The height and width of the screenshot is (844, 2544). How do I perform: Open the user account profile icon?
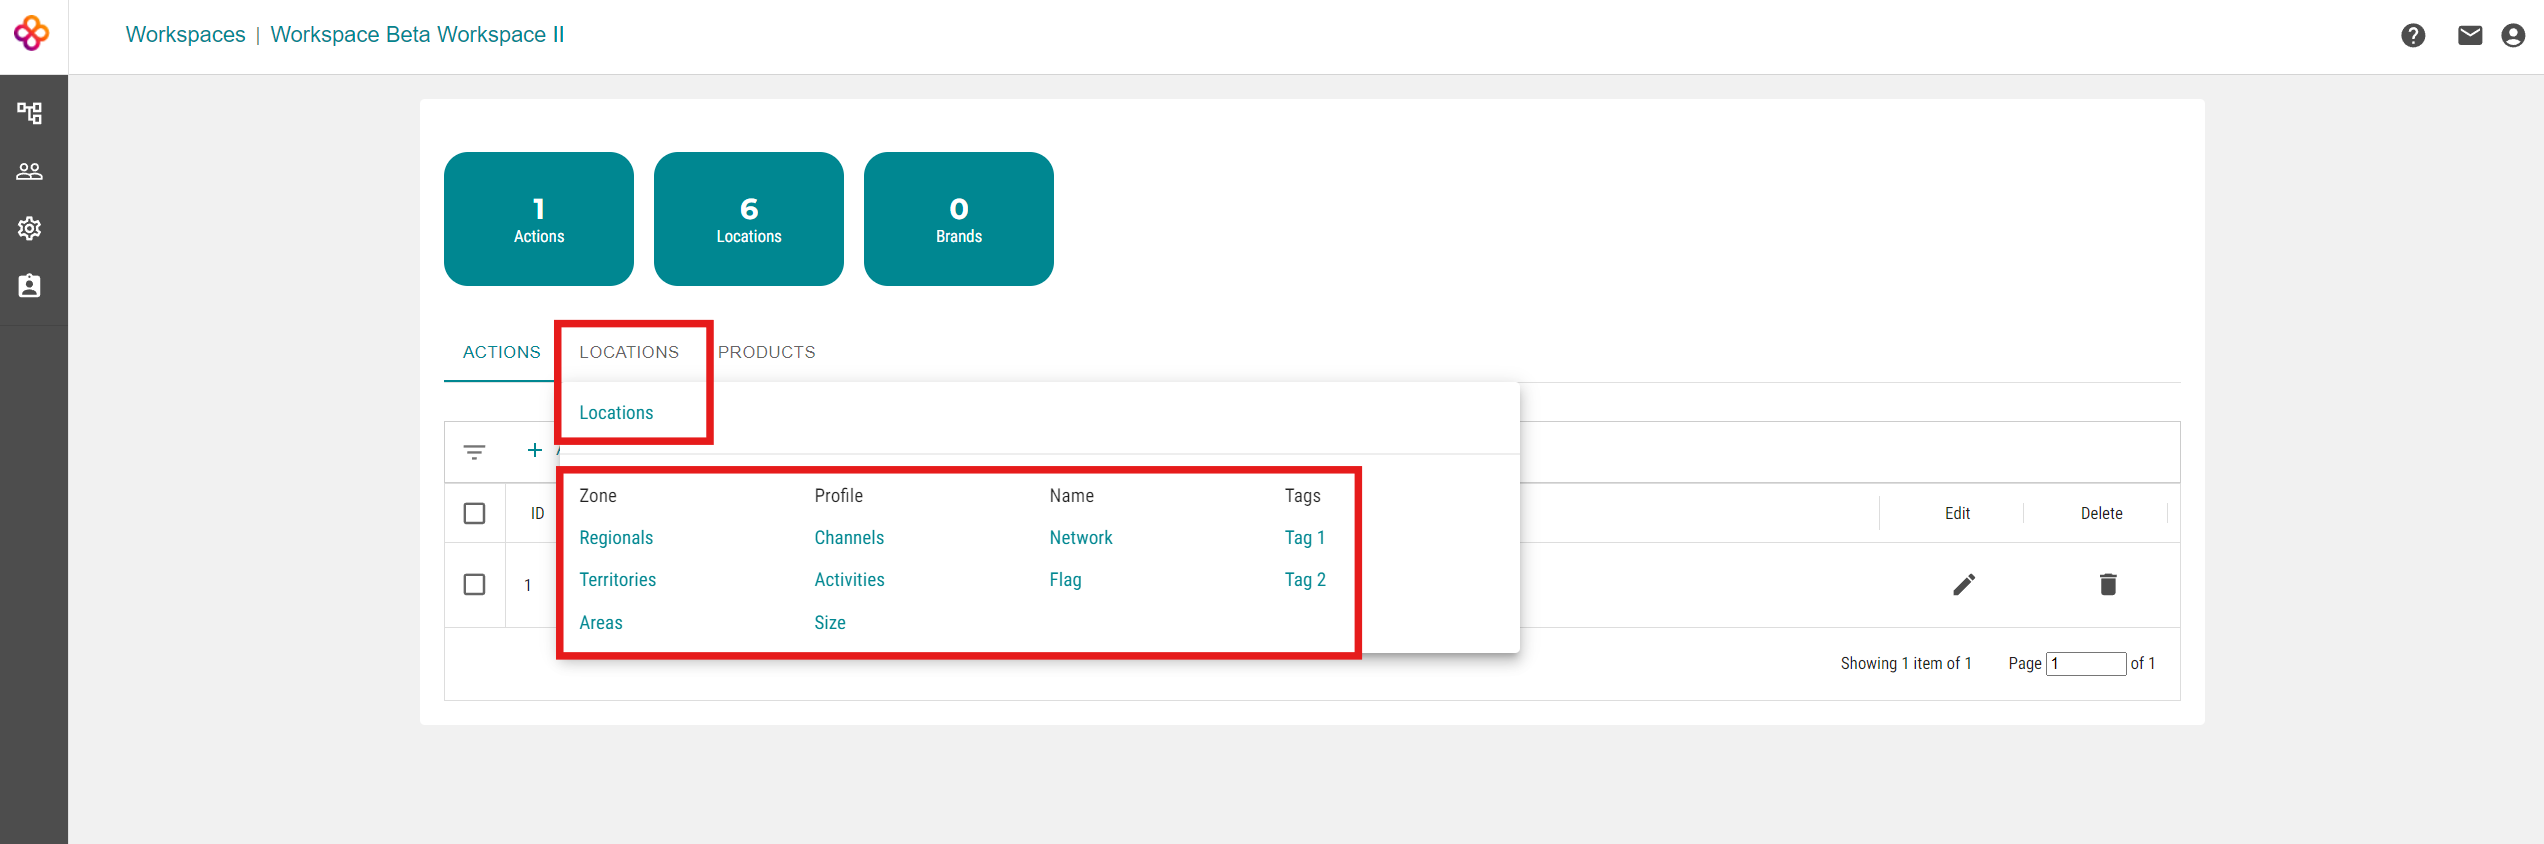tap(2513, 36)
